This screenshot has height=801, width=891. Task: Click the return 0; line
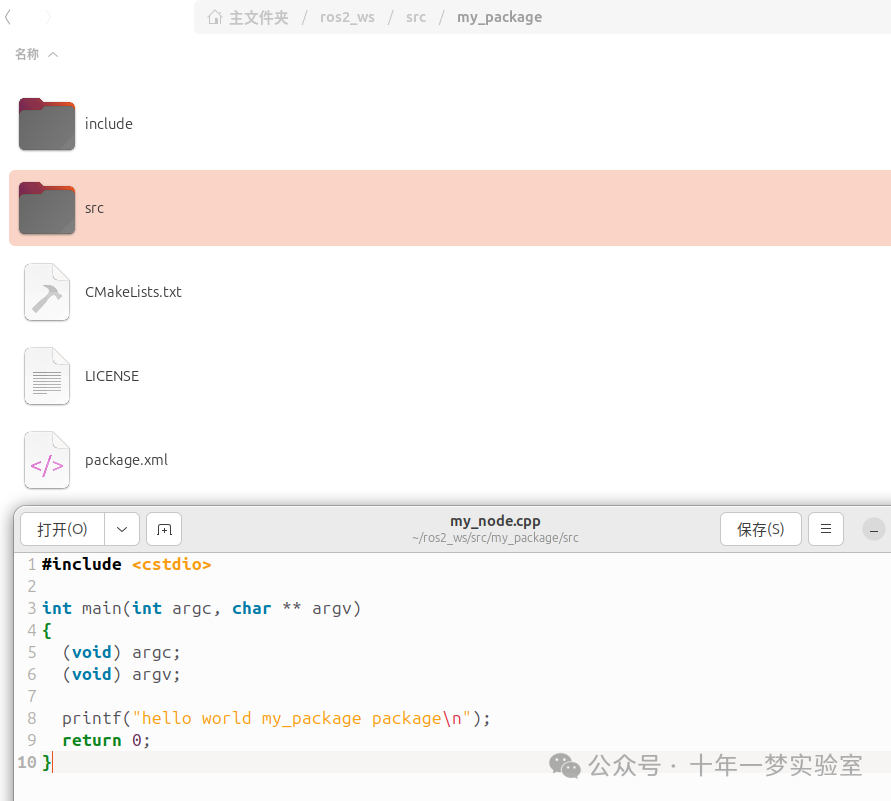(106, 741)
